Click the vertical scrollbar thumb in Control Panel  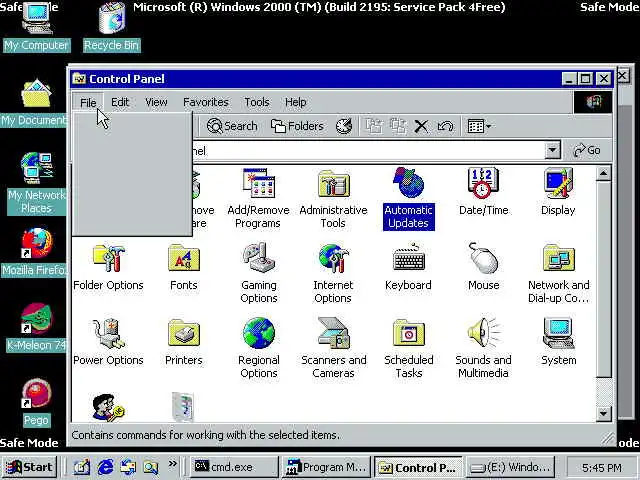(x=603, y=280)
